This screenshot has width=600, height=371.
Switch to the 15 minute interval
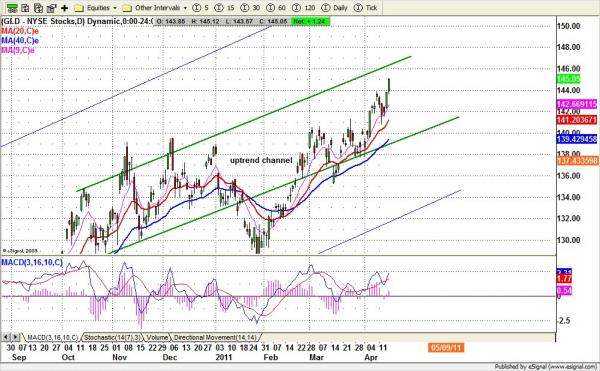click(225, 8)
